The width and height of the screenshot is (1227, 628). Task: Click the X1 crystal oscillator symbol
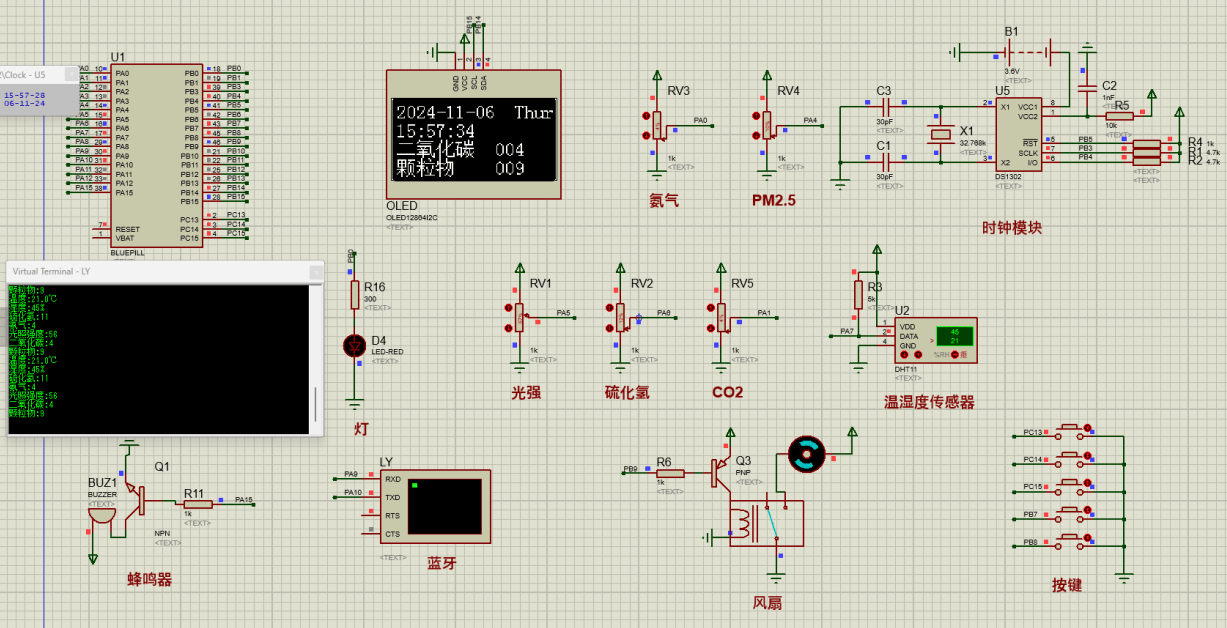[x=940, y=135]
